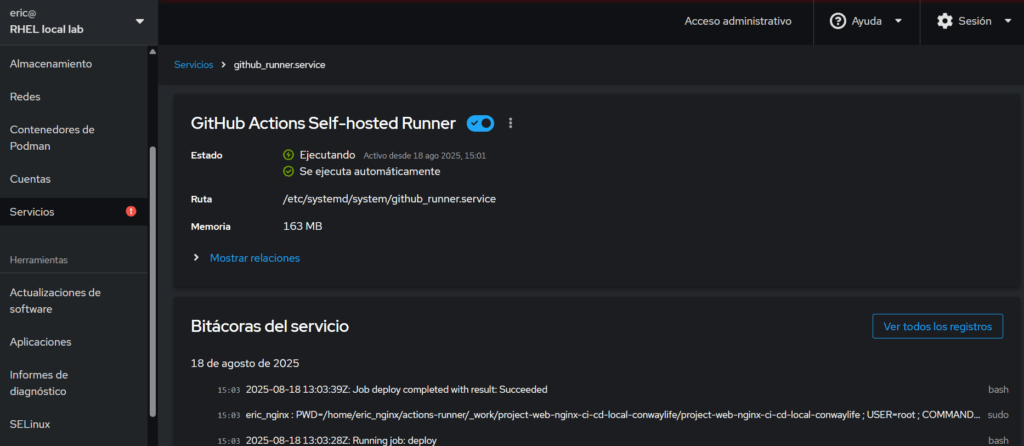Click the red alert badge on Servicios

pyautogui.click(x=131, y=211)
